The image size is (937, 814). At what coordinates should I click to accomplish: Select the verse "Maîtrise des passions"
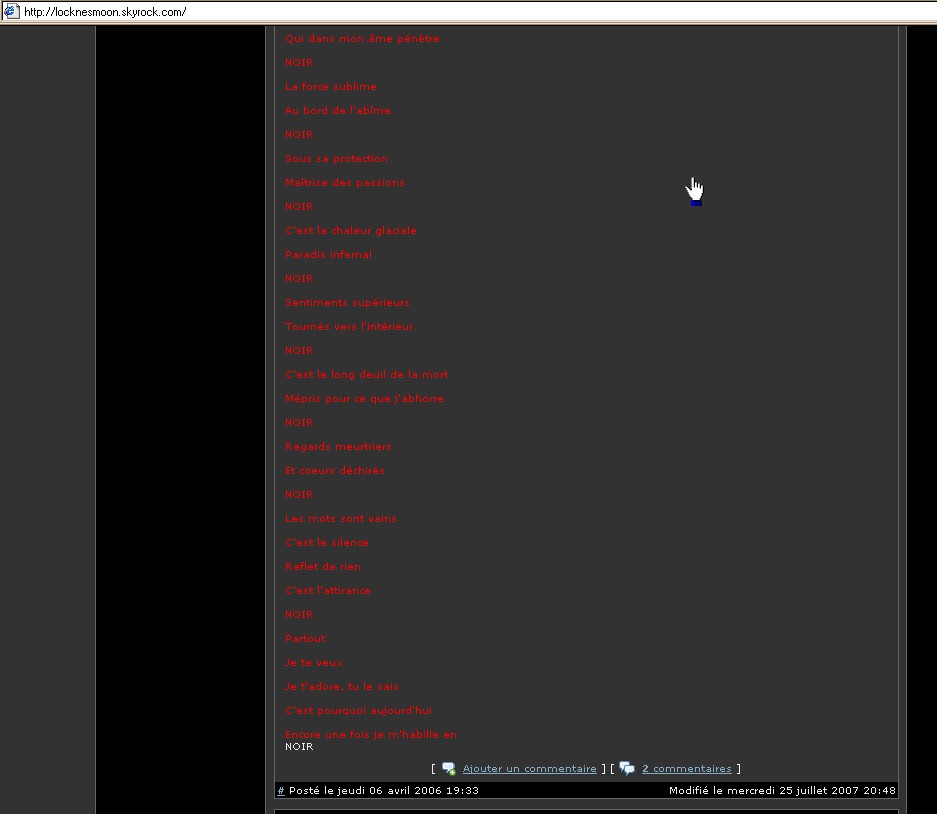(344, 182)
